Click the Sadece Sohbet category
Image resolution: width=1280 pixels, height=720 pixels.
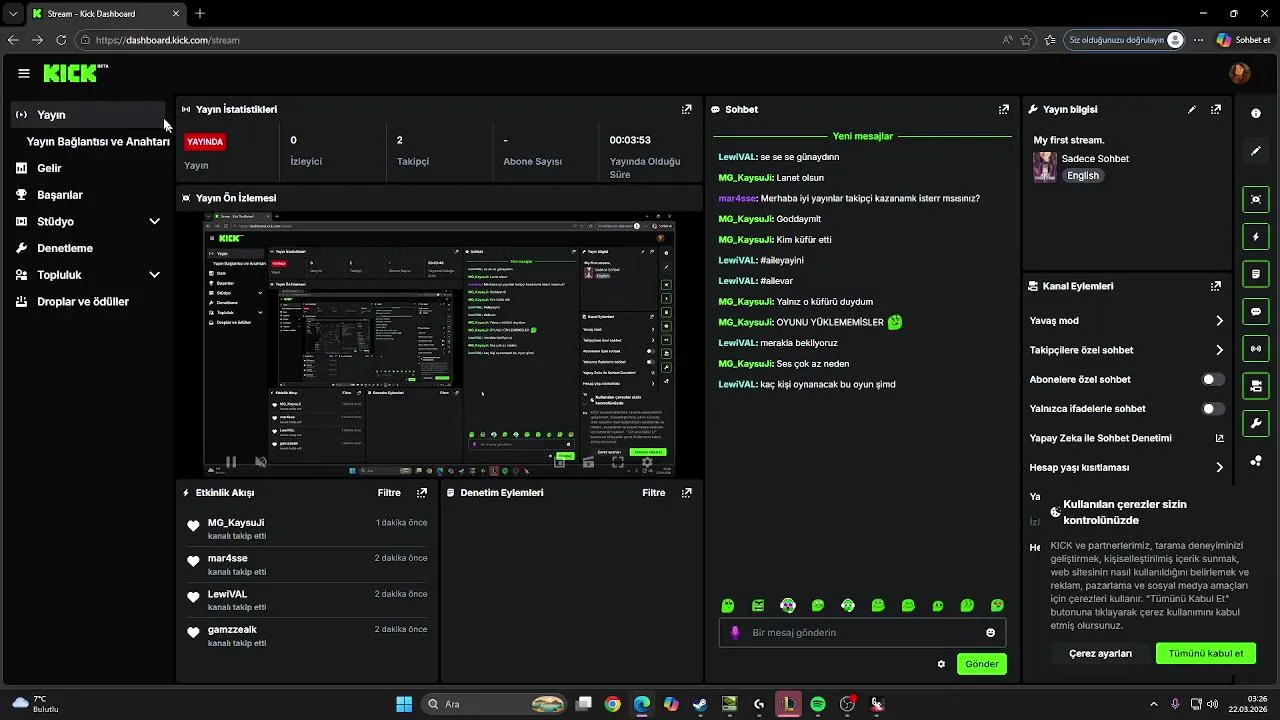(1095, 159)
